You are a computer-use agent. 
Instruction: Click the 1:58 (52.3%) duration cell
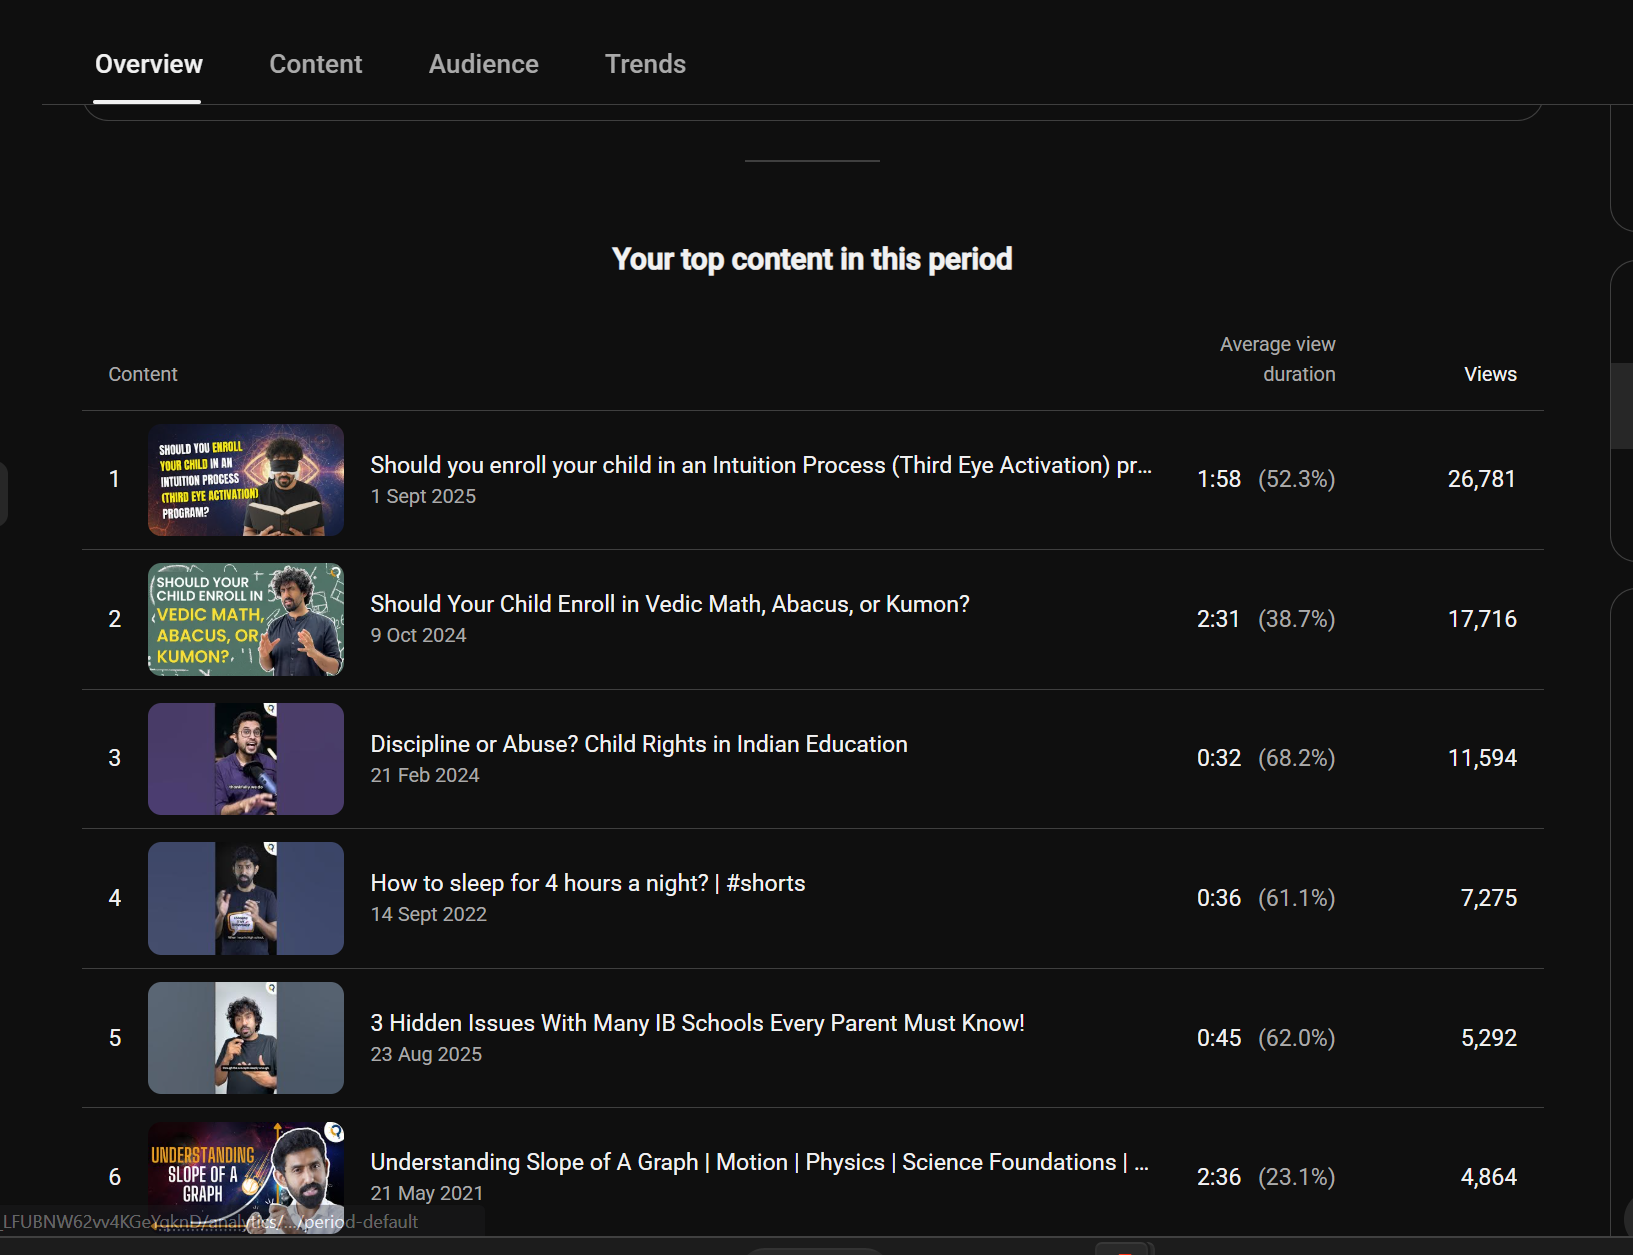(x=1266, y=479)
